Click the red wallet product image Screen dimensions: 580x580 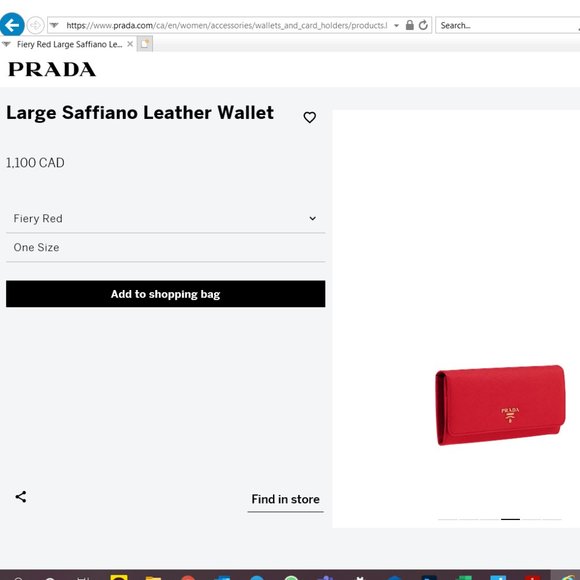(x=500, y=405)
